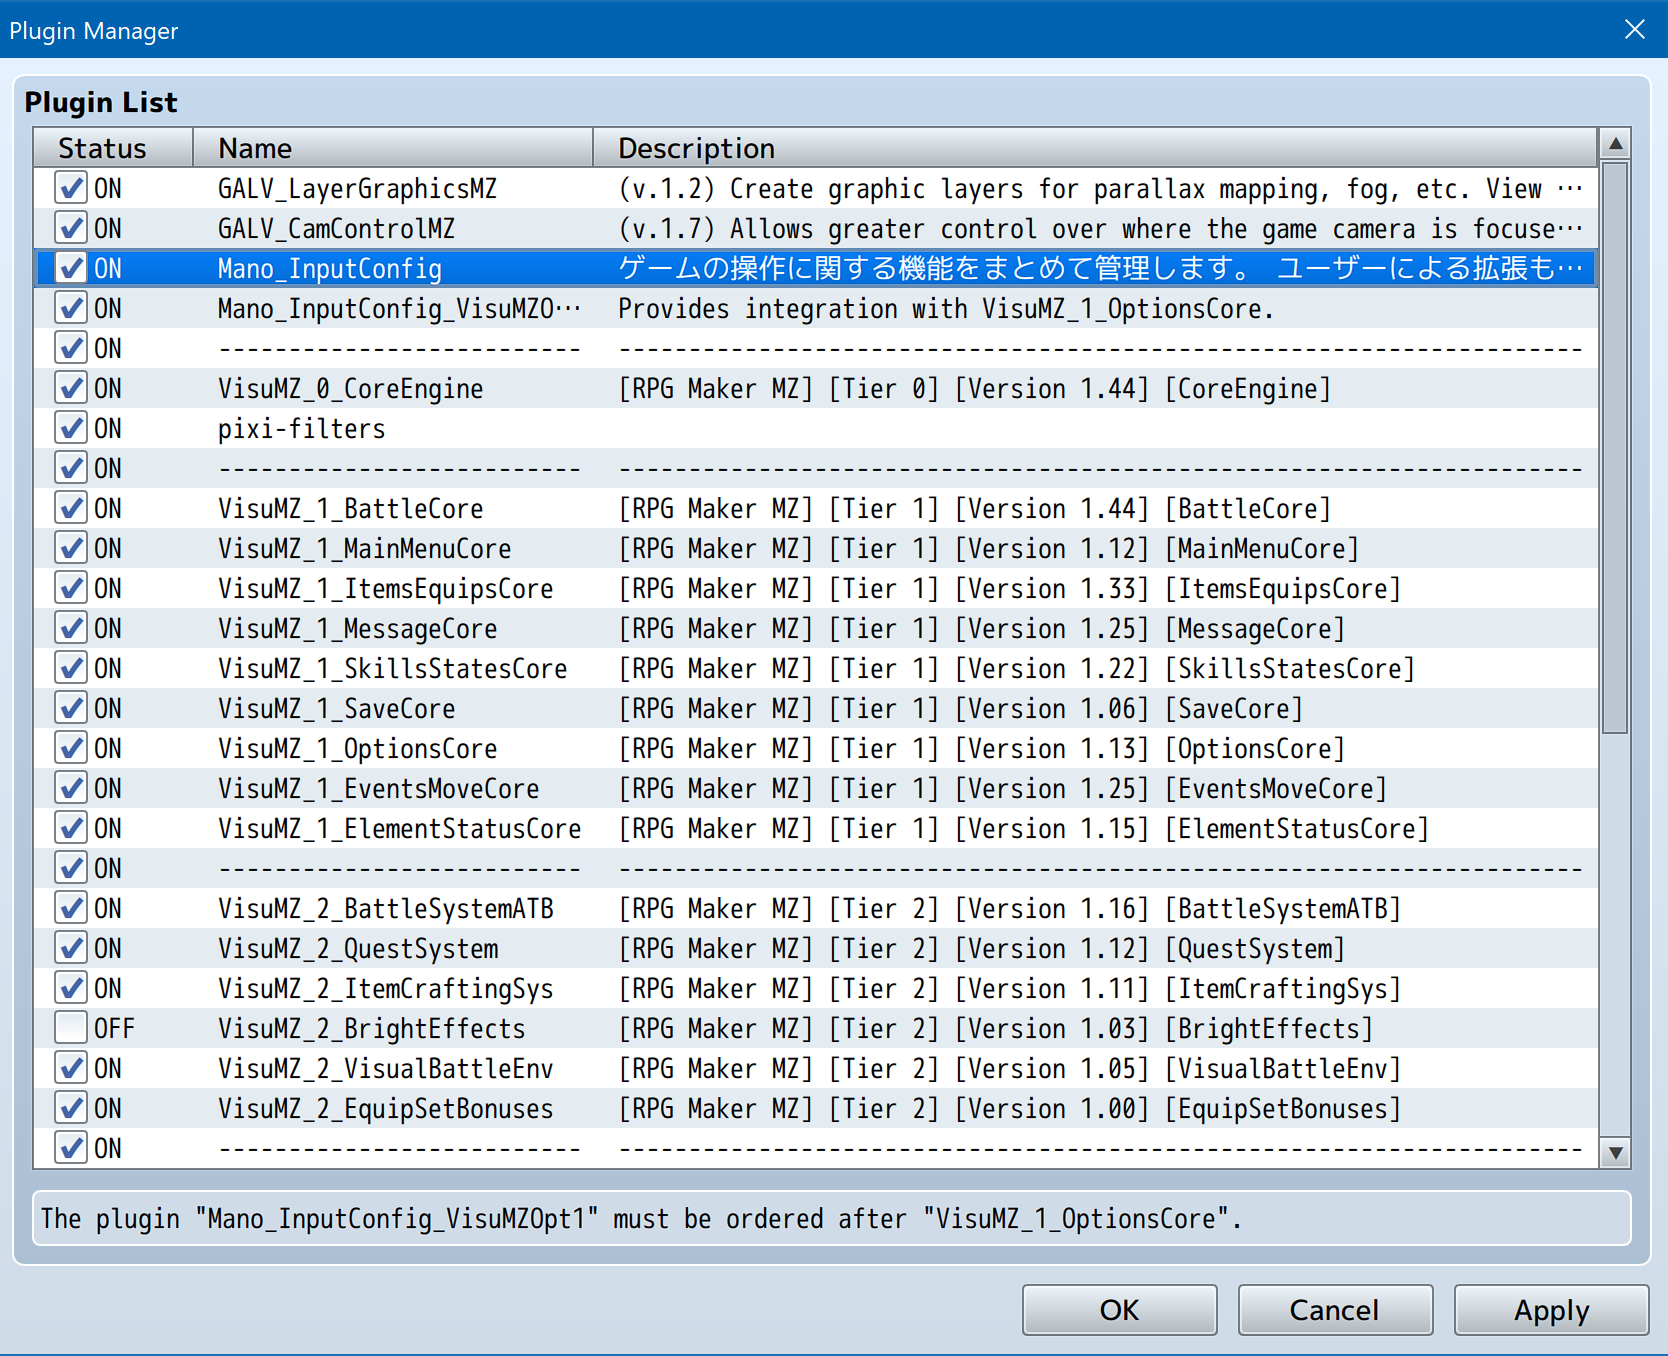Click the description ending in [ItemCraftingSys]

(1009, 988)
